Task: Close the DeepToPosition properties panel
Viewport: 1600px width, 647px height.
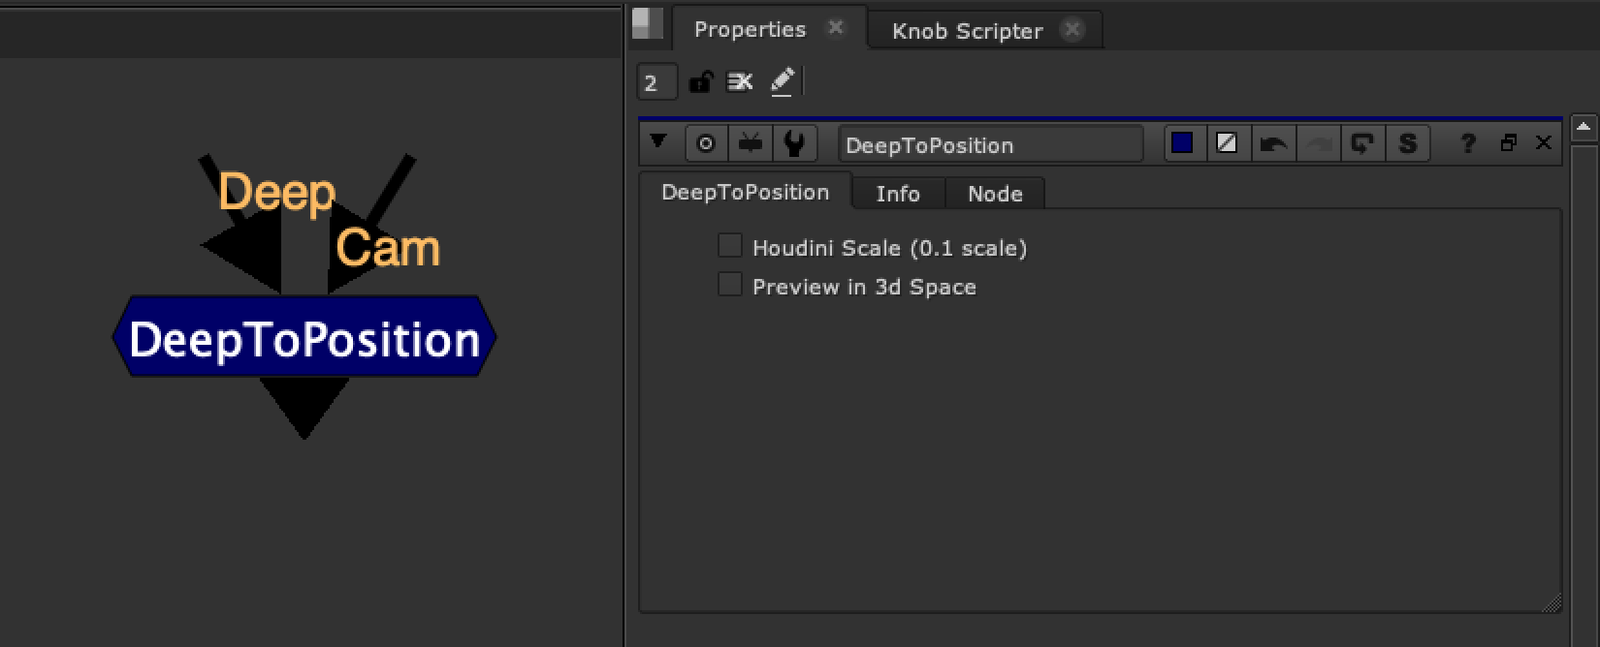Action: click(x=1544, y=143)
